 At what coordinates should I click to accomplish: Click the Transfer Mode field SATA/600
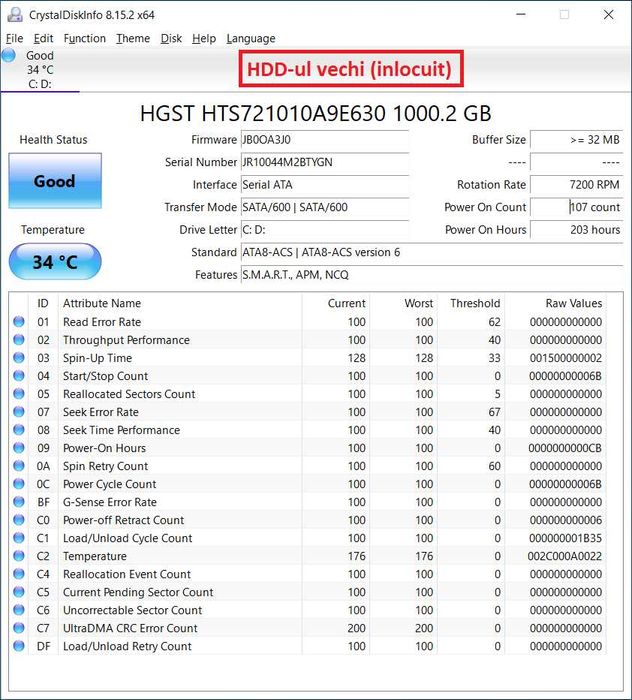(325, 207)
